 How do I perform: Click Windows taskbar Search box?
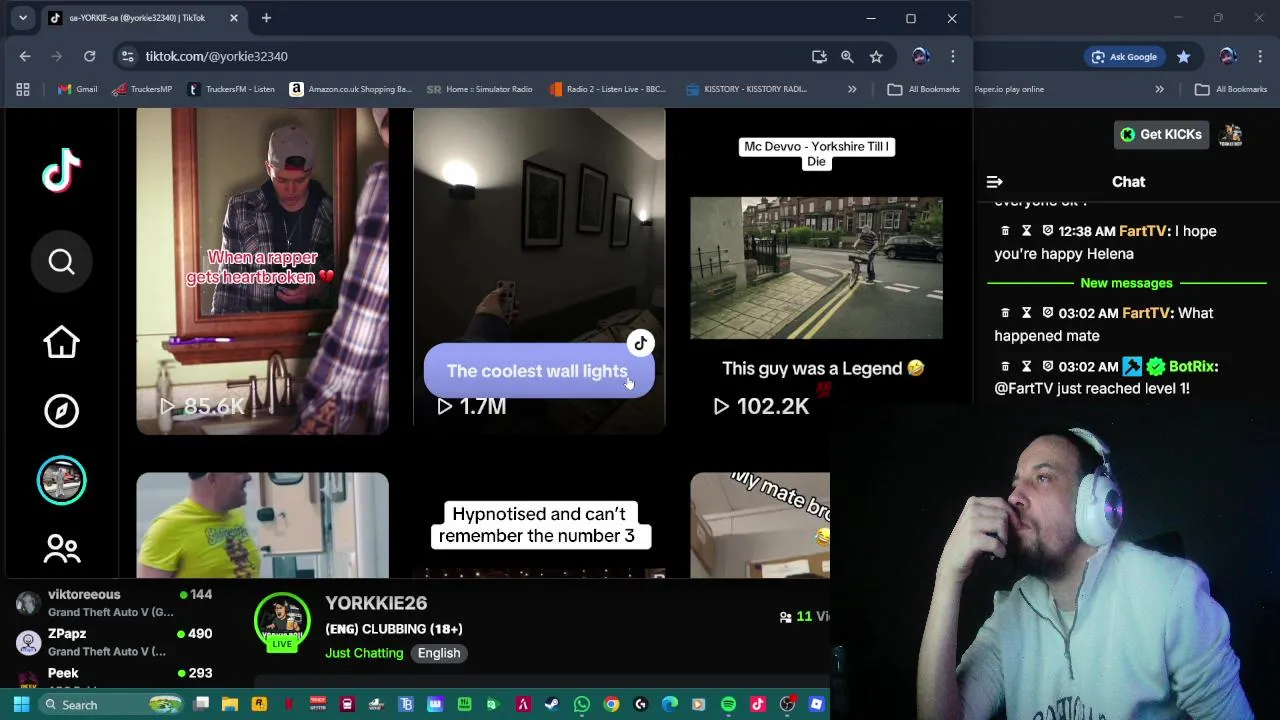[112, 704]
